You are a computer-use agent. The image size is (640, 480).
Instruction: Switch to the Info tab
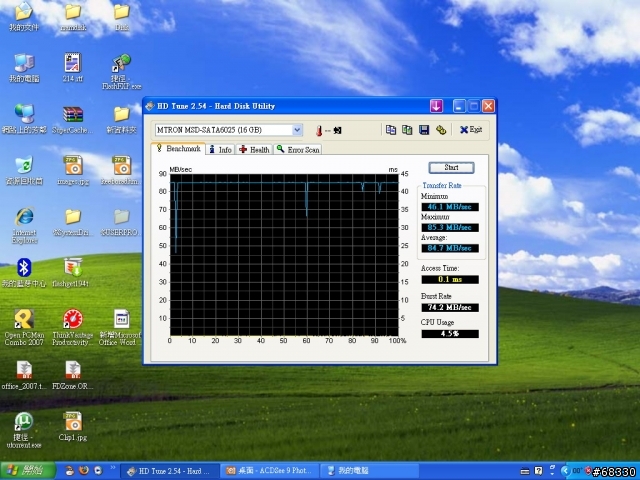point(220,149)
